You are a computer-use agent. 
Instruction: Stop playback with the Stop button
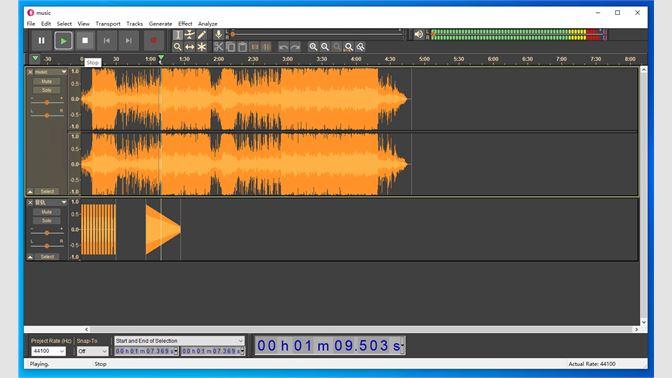coord(85,41)
